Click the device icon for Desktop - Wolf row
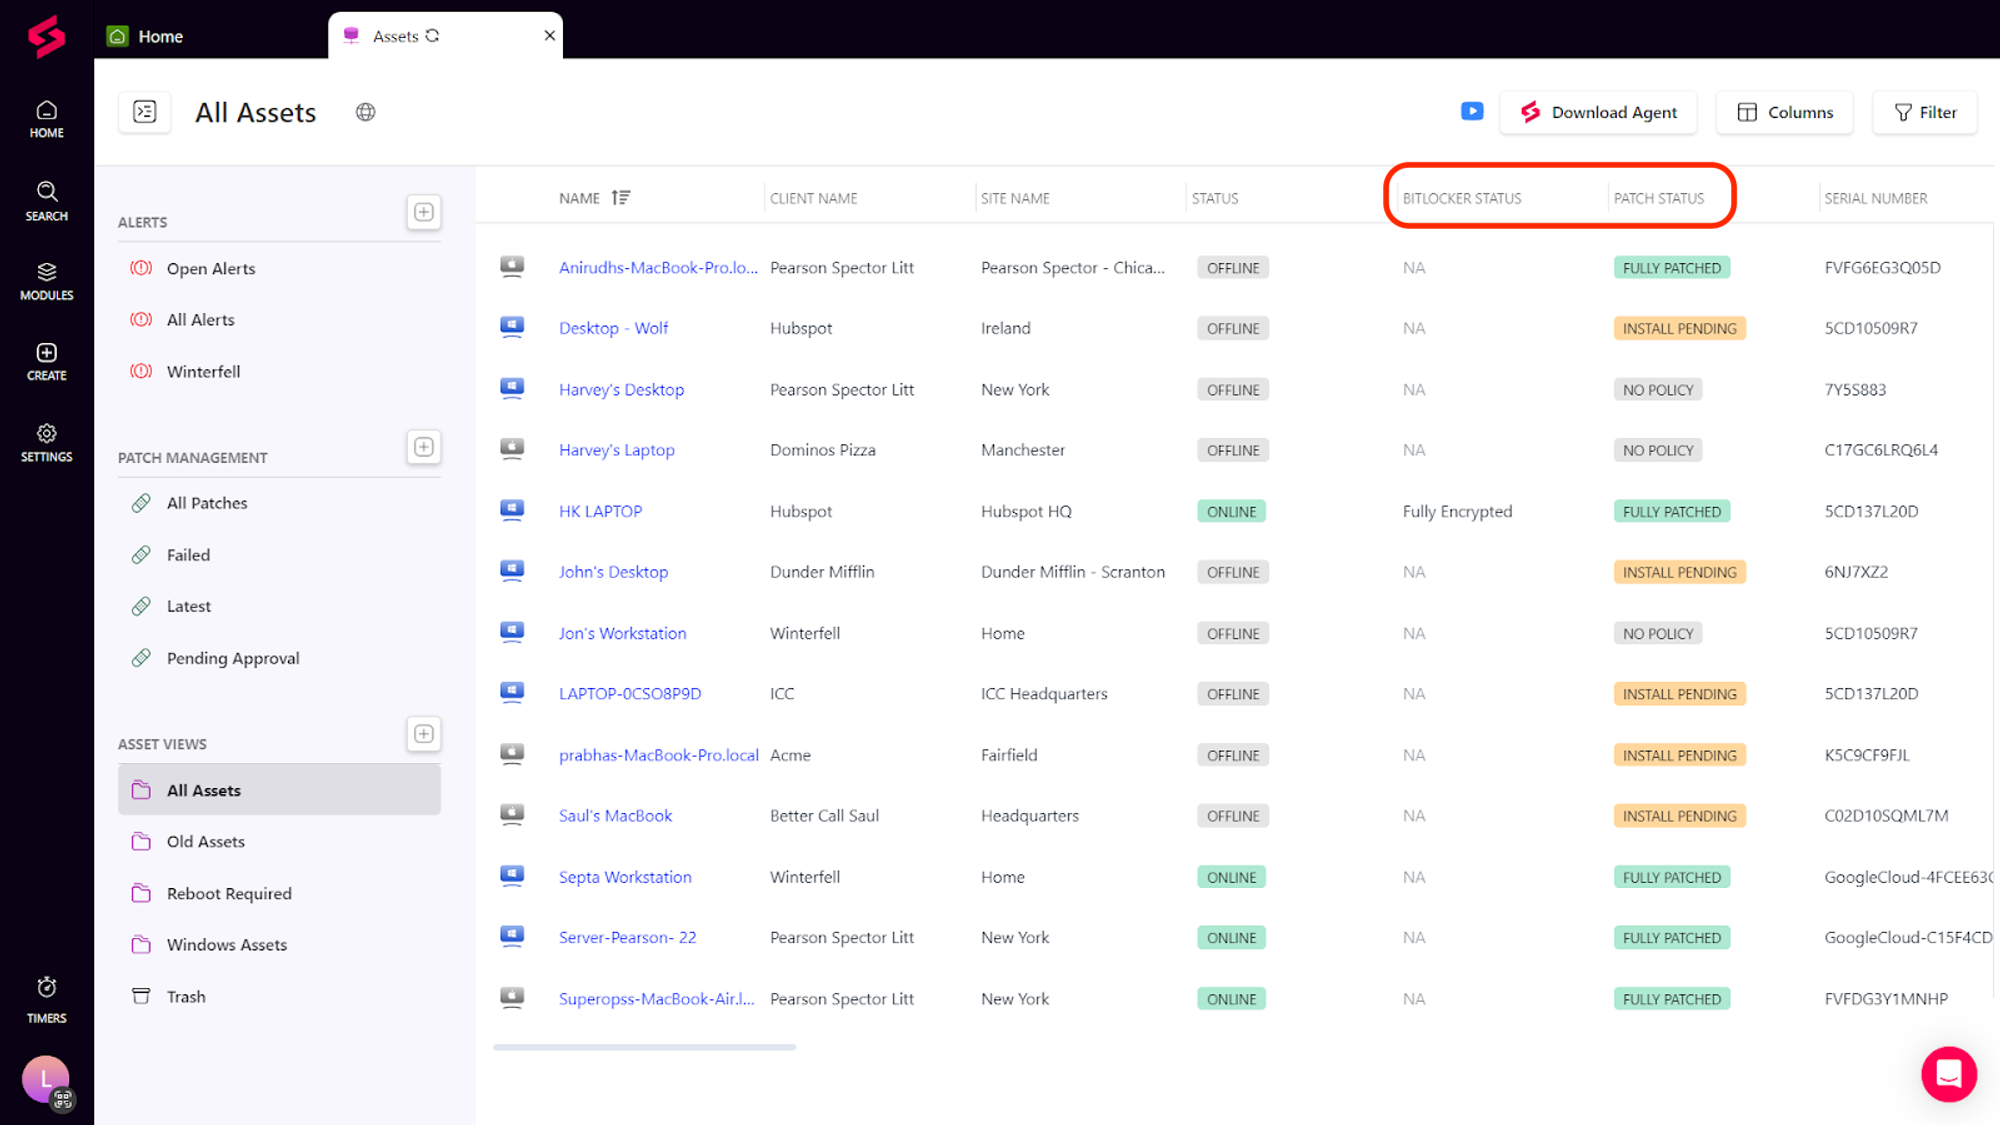Screen dimensions: 2000x1125 512,327
